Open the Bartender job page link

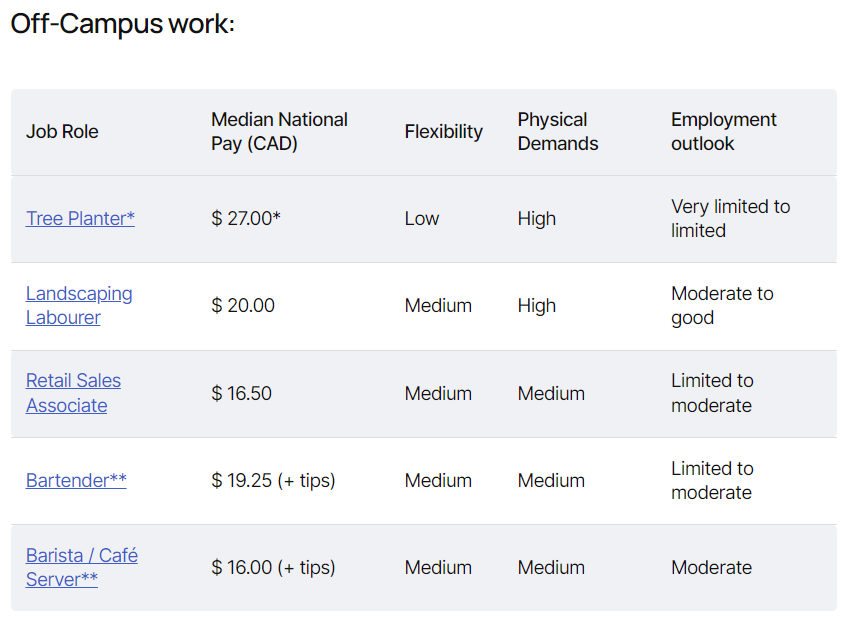[76, 480]
